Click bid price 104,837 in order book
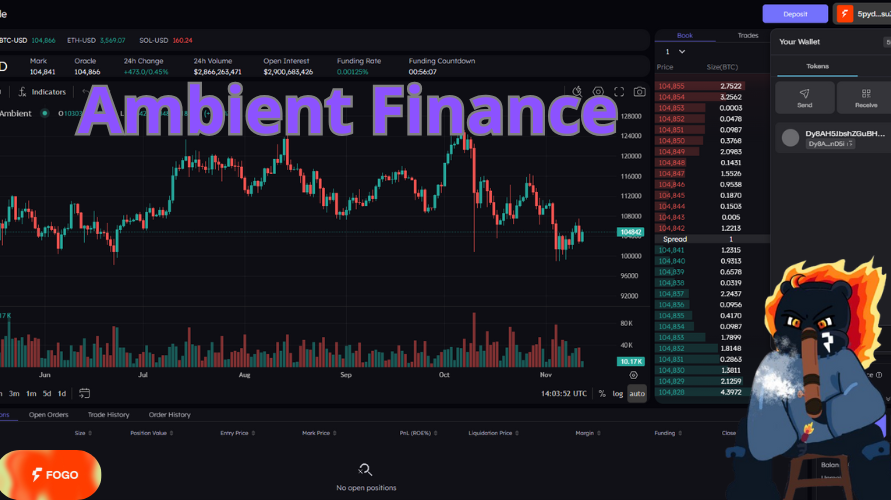Image resolution: width=891 pixels, height=500 pixels. 671,294
